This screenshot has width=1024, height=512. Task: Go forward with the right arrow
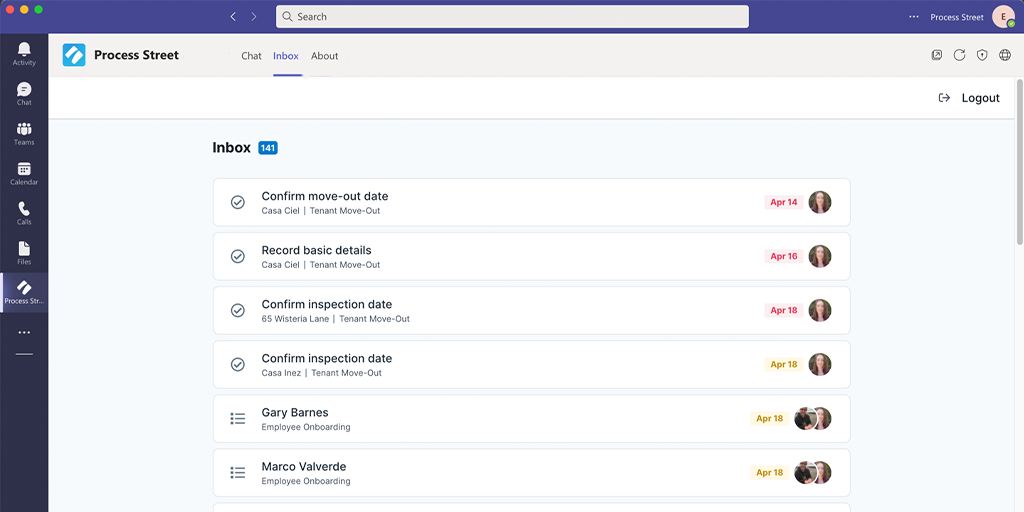click(x=254, y=16)
